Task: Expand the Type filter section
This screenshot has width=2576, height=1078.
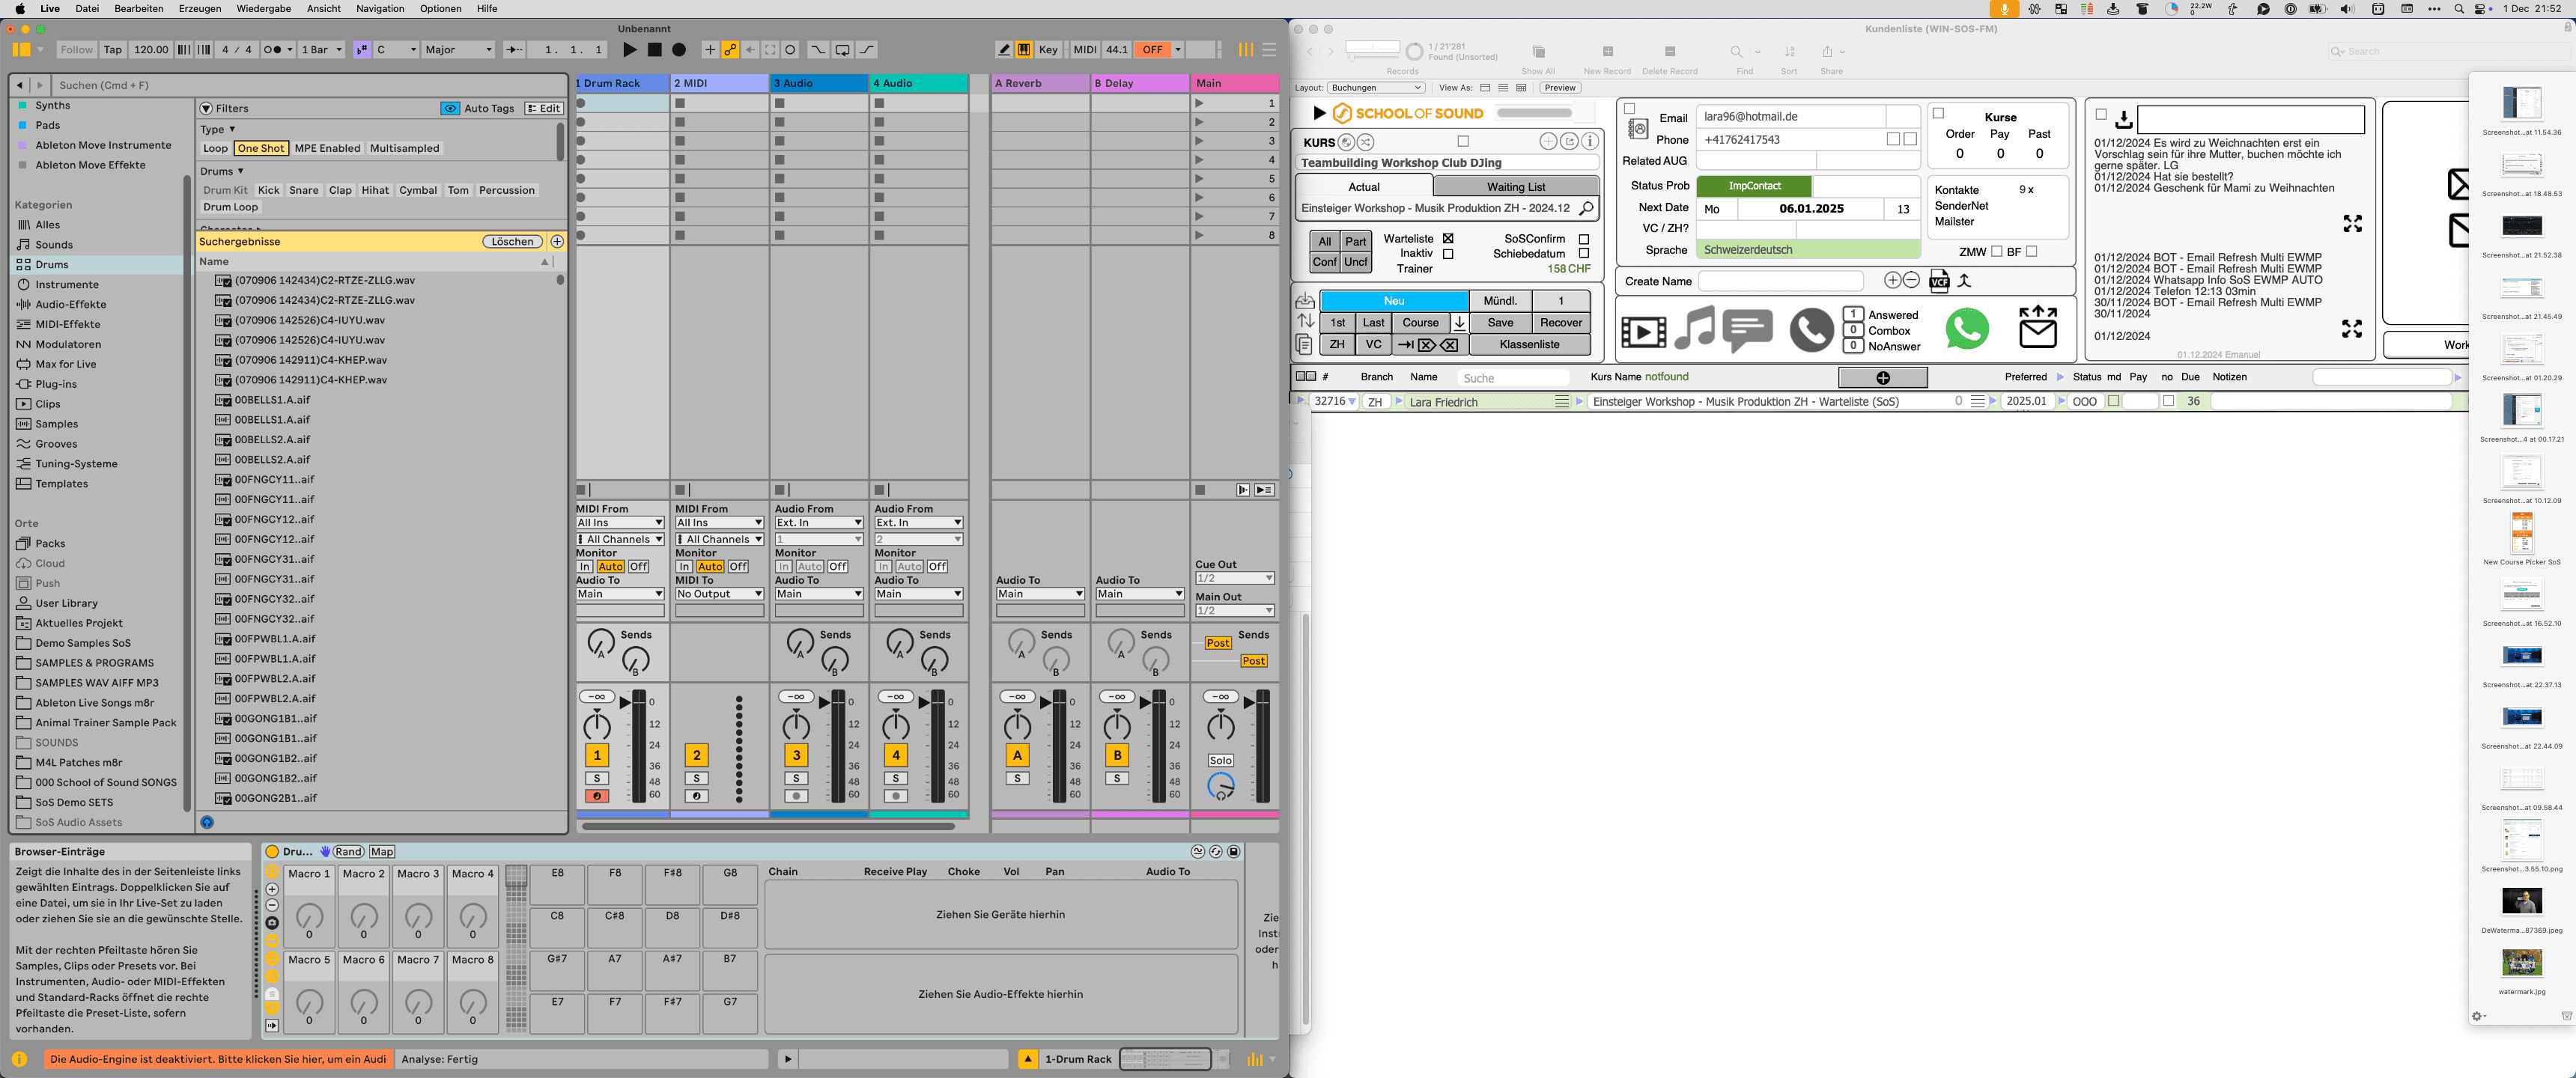Action: click(x=218, y=130)
